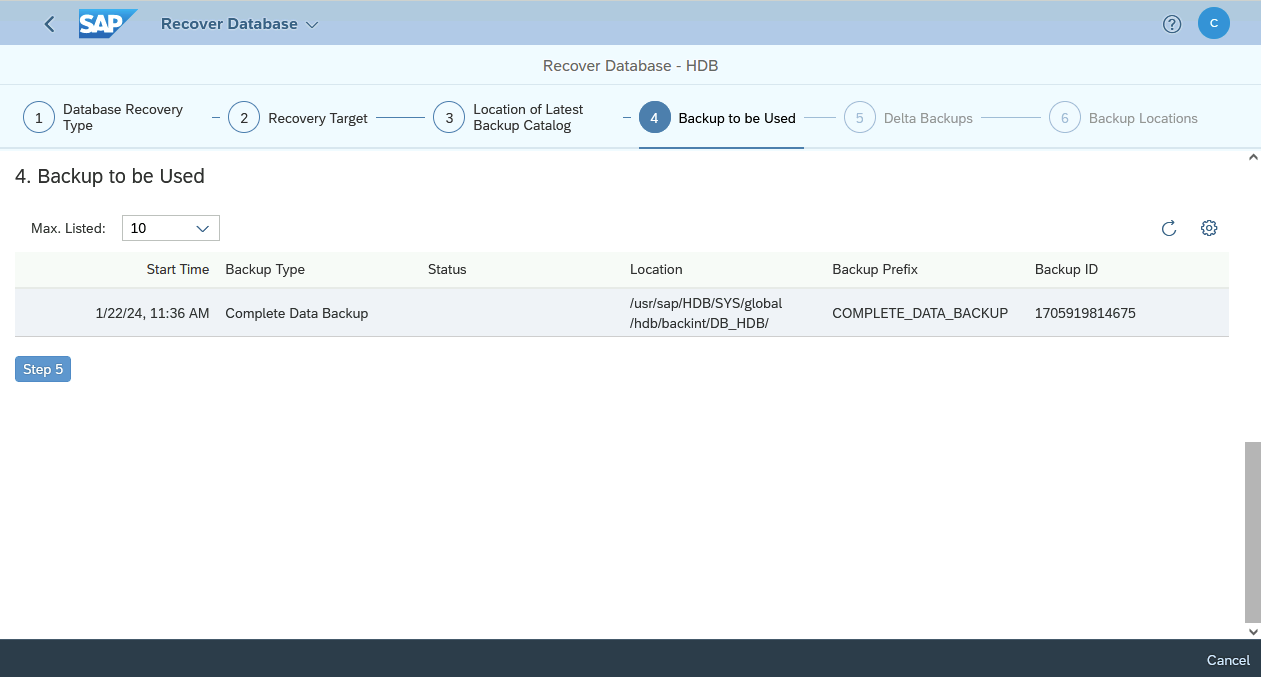1261x677 pixels.
Task: Open the help question mark icon
Action: [1172, 24]
